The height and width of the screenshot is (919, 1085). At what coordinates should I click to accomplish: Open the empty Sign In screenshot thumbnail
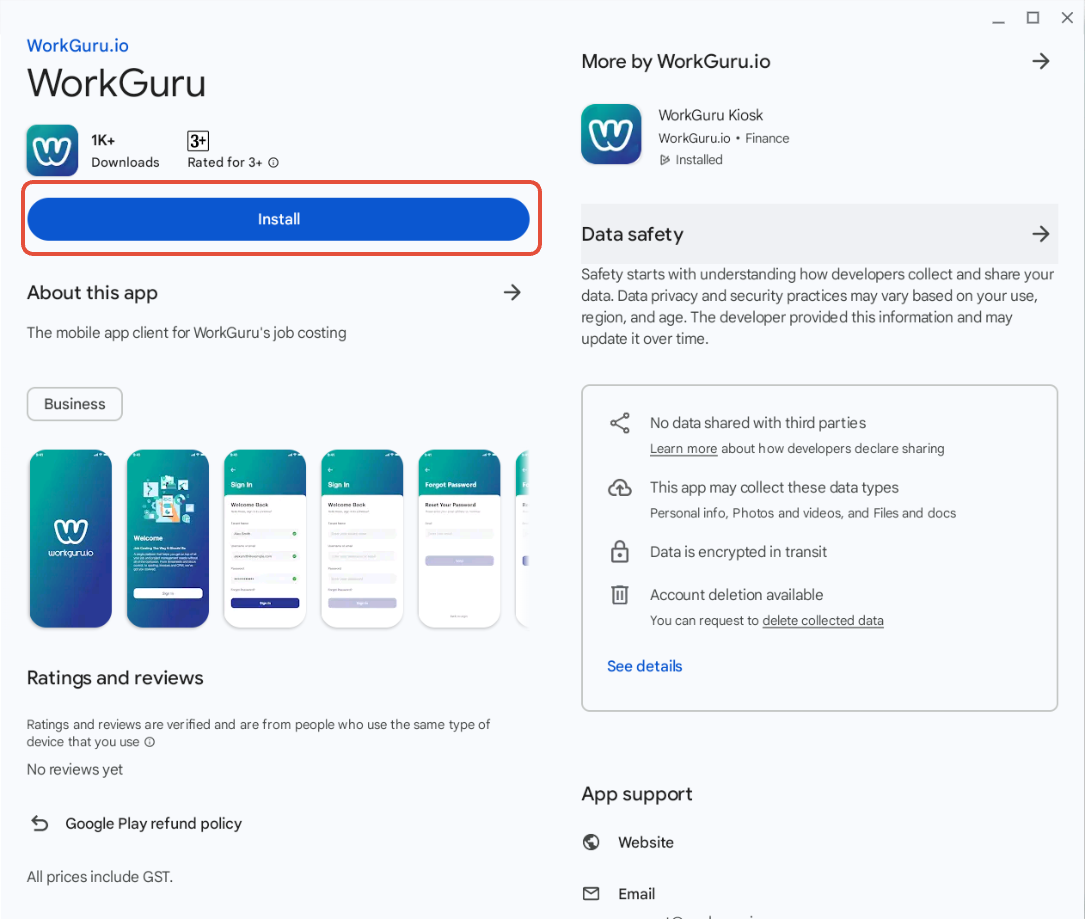point(362,539)
